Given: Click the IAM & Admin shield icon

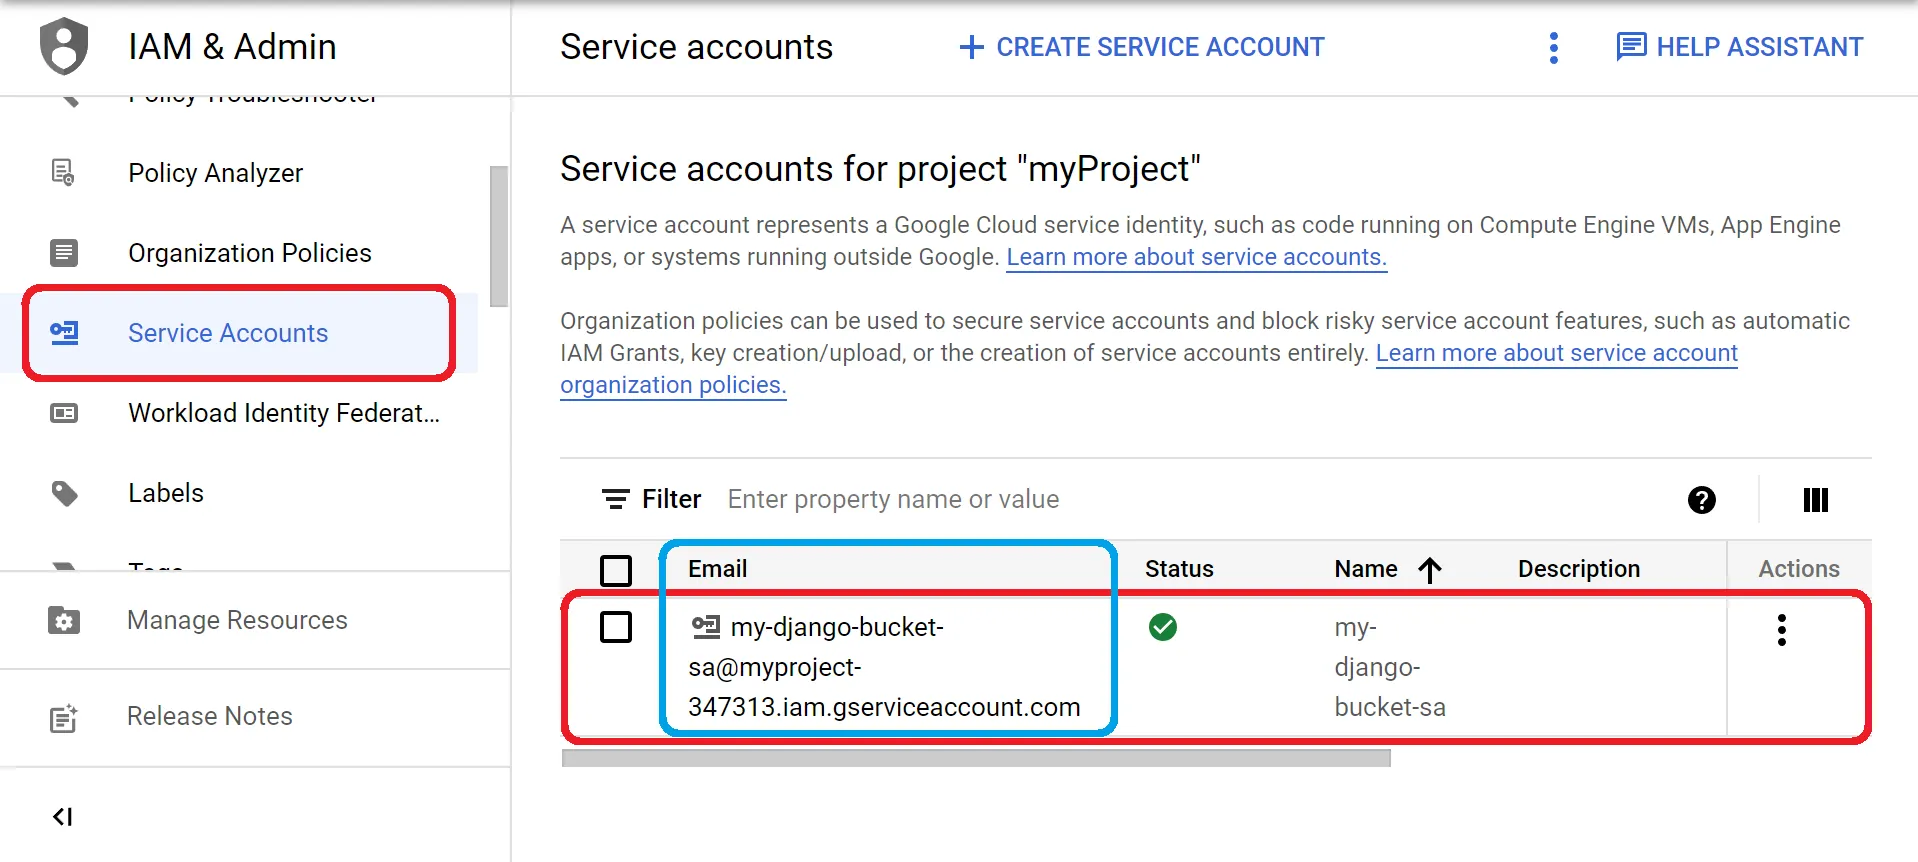Looking at the screenshot, I should 64,46.
